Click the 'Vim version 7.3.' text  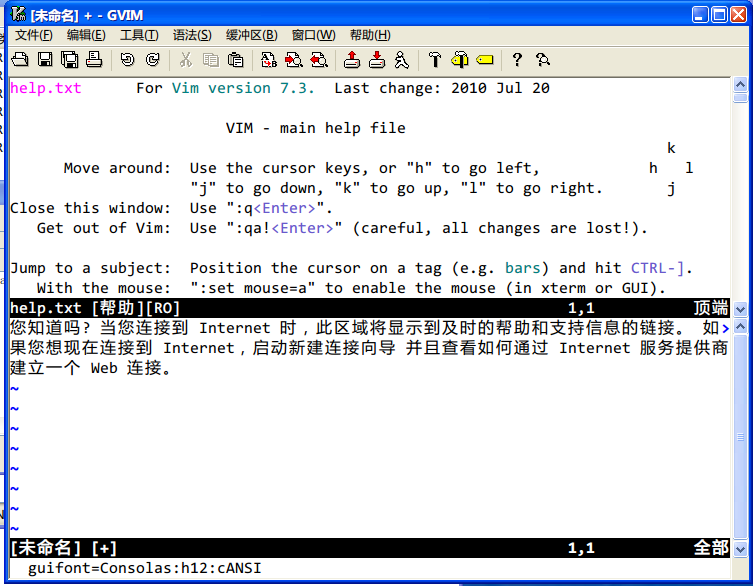coord(243,88)
